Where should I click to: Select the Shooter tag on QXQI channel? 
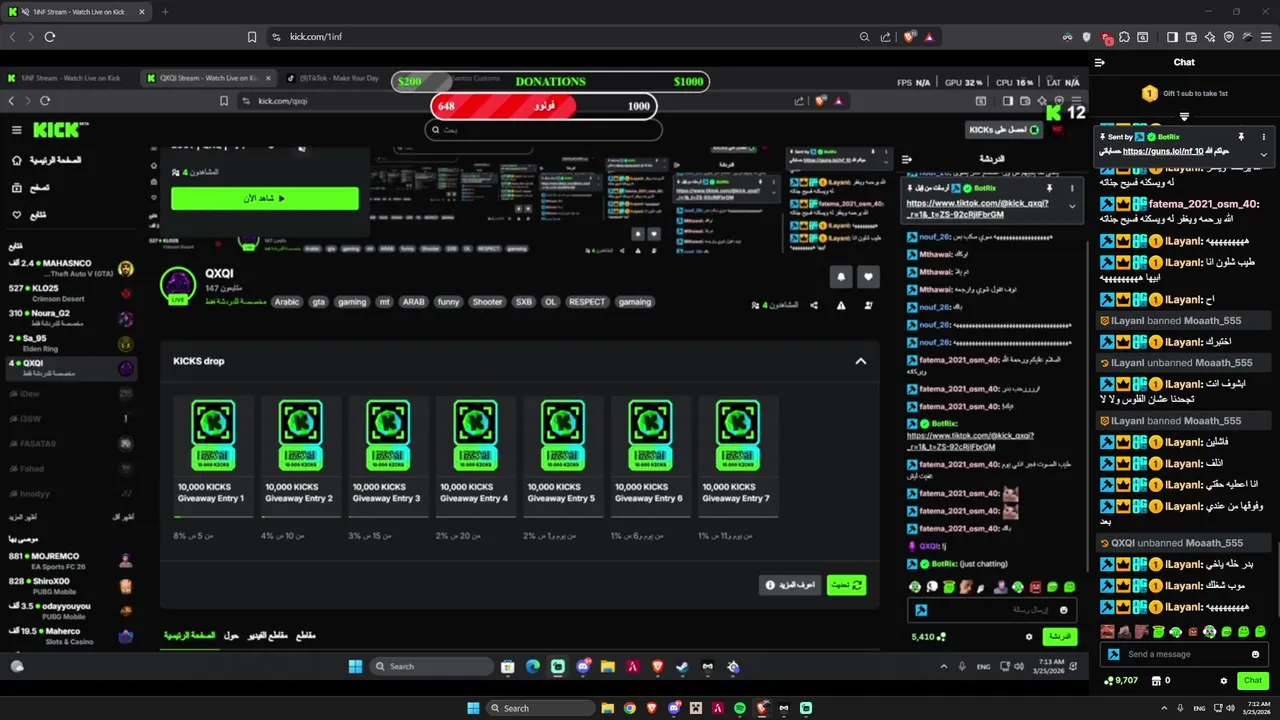[x=487, y=302]
